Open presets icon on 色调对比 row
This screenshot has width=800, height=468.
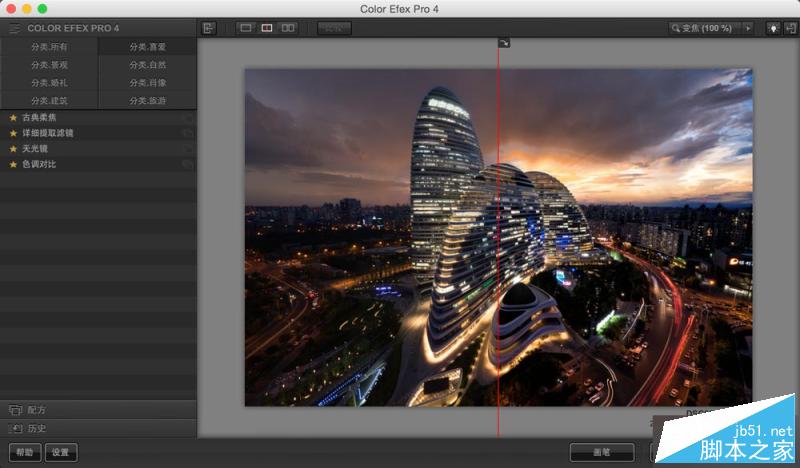(x=188, y=164)
